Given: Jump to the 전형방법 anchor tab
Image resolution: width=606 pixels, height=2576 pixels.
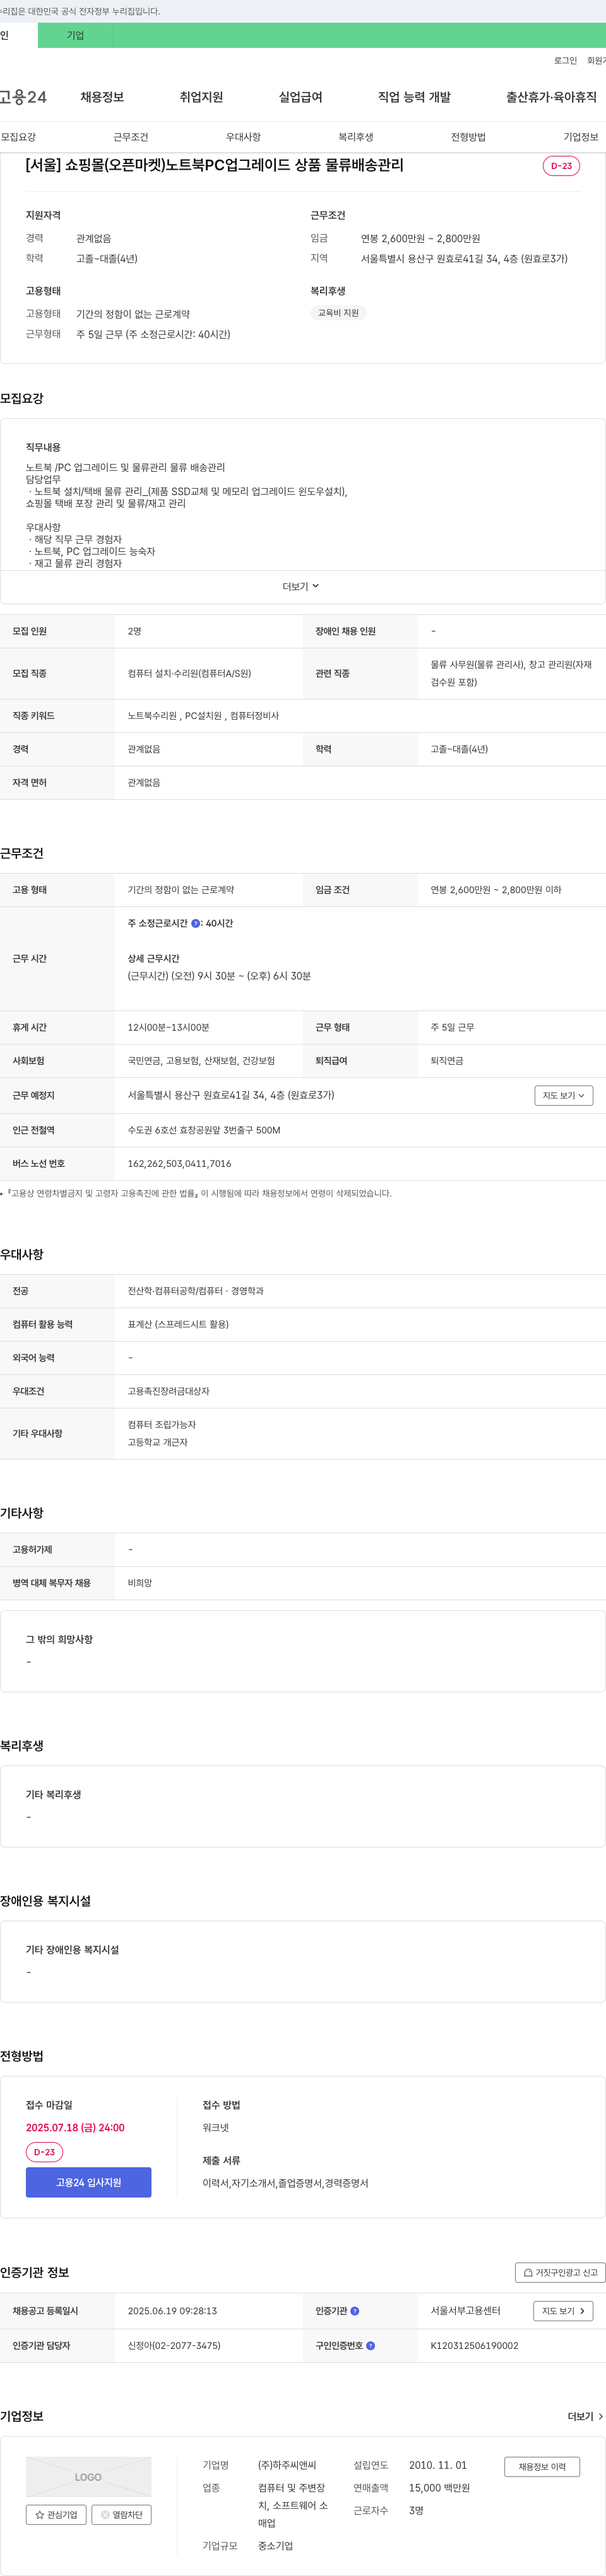Looking at the screenshot, I should [468, 137].
